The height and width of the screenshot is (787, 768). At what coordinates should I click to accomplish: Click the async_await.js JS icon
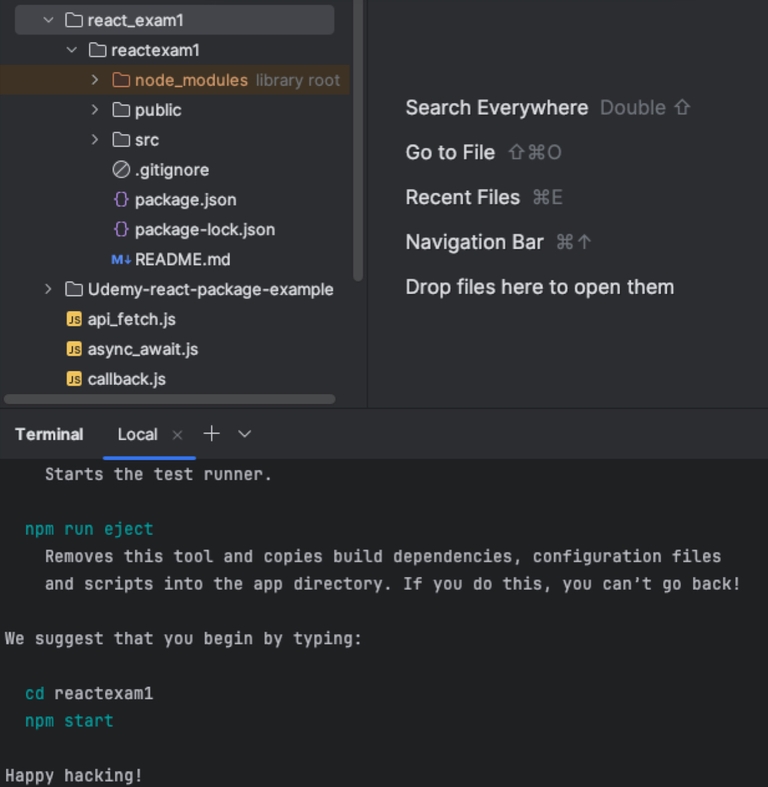click(74, 349)
